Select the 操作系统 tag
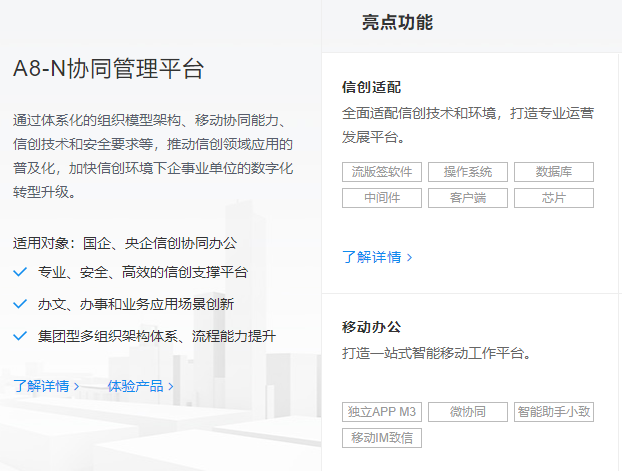 tap(467, 172)
